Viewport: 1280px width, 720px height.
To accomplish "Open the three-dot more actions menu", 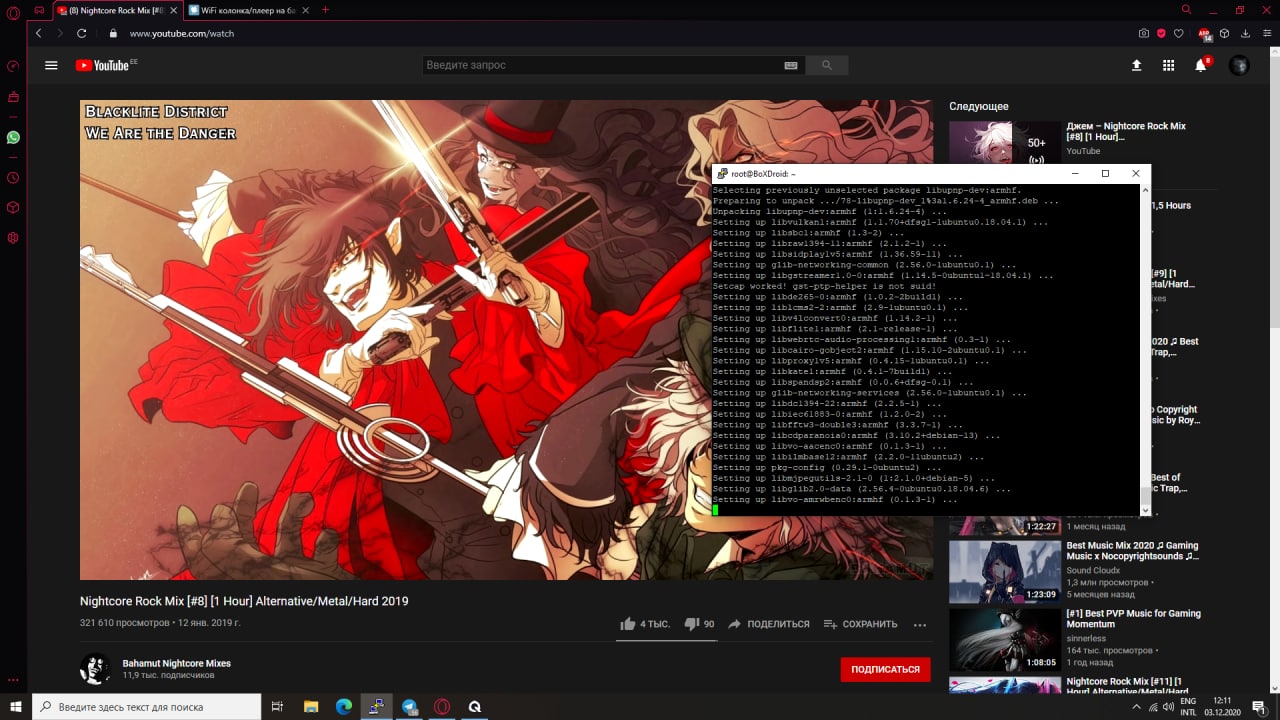I will point(920,624).
